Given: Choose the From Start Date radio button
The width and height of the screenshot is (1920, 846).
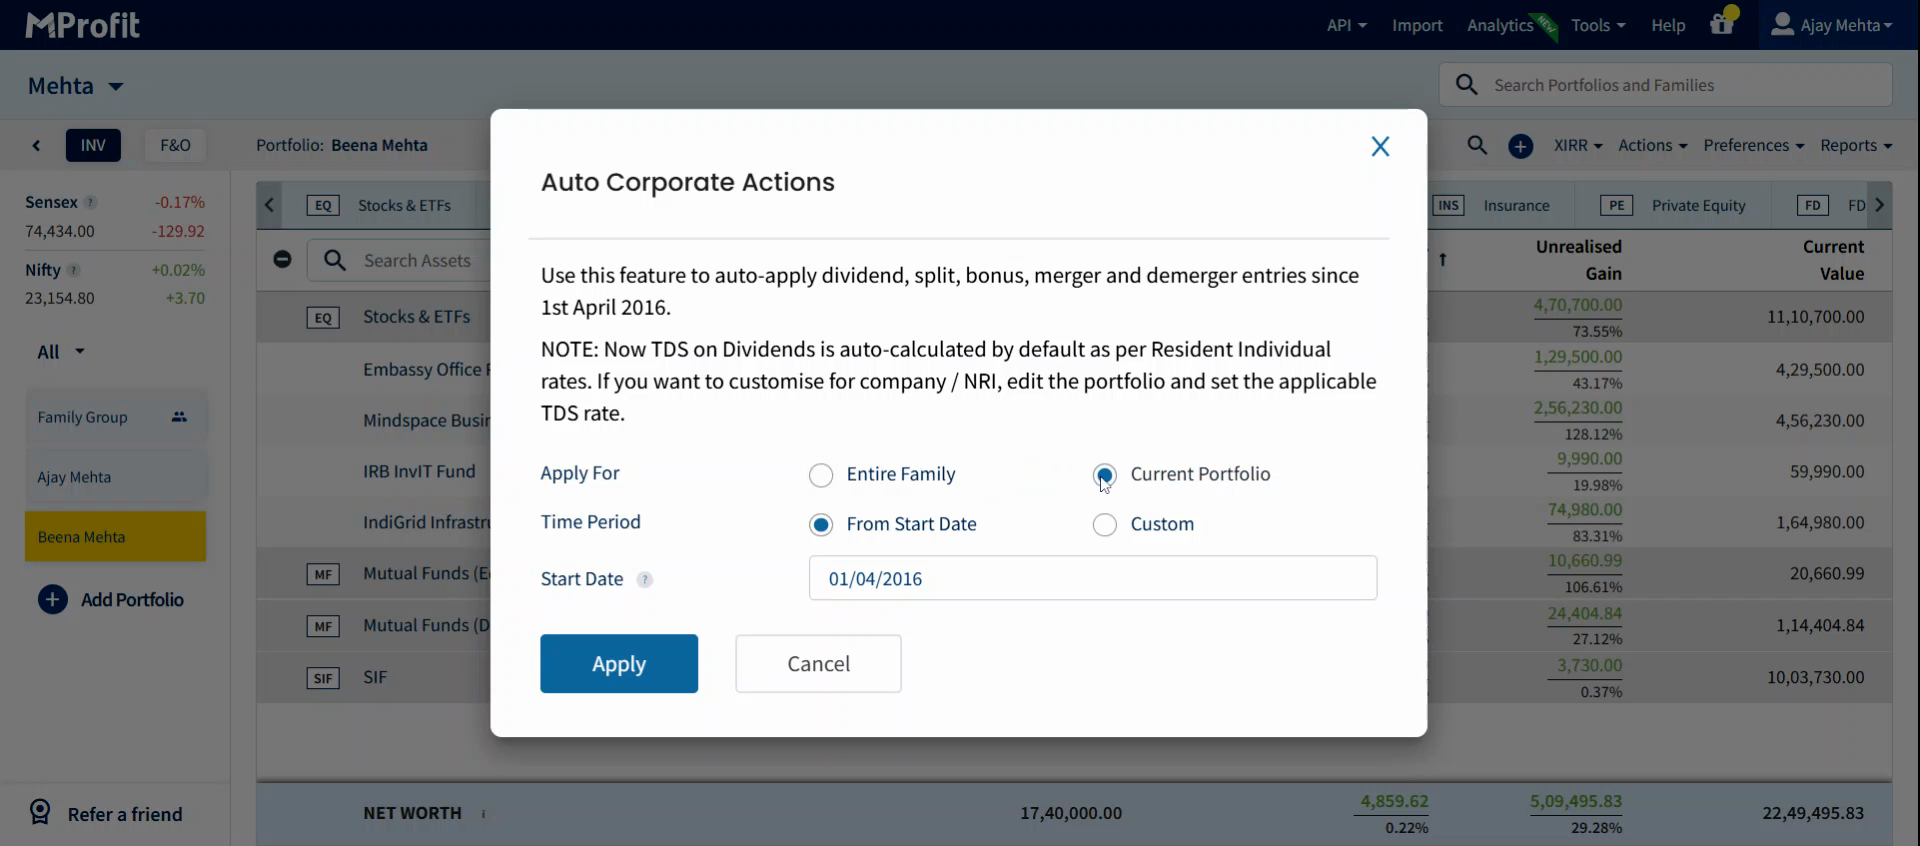Looking at the screenshot, I should tap(821, 525).
